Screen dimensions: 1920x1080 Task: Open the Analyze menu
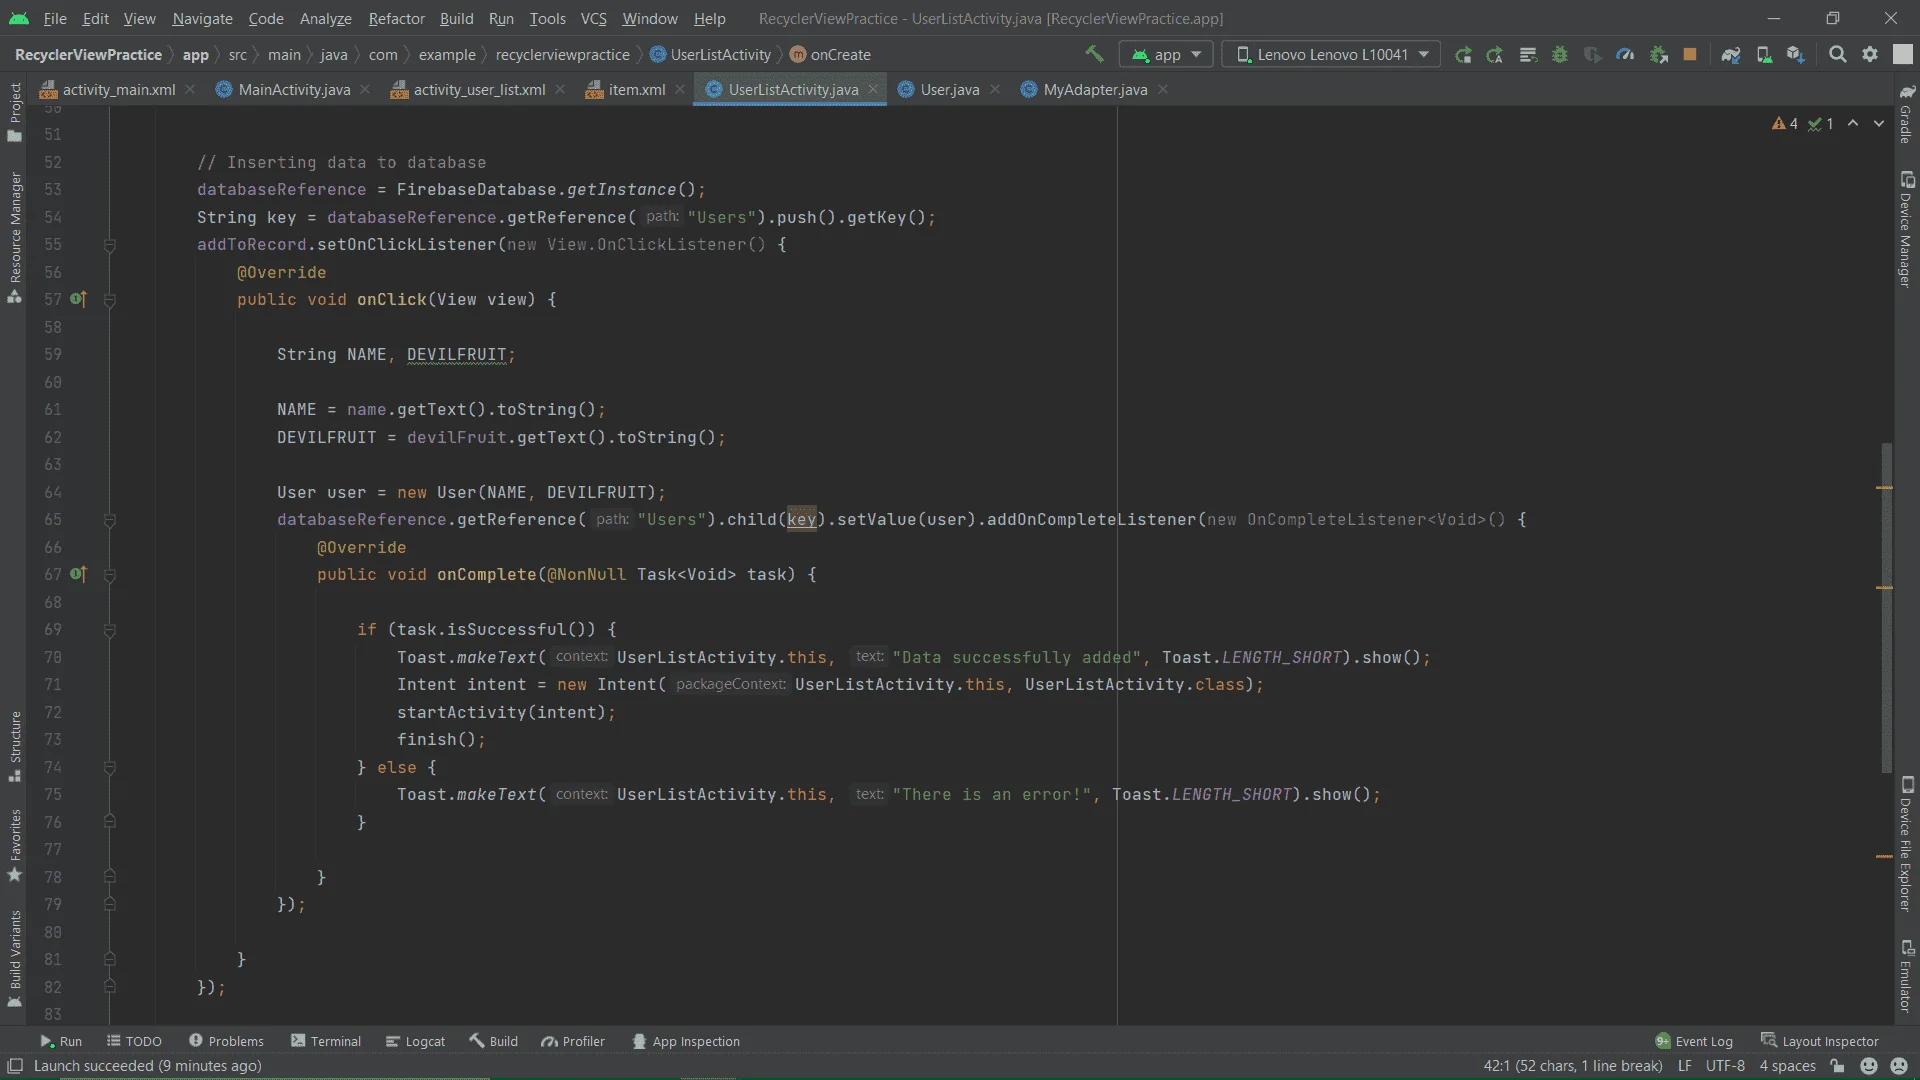tap(325, 18)
